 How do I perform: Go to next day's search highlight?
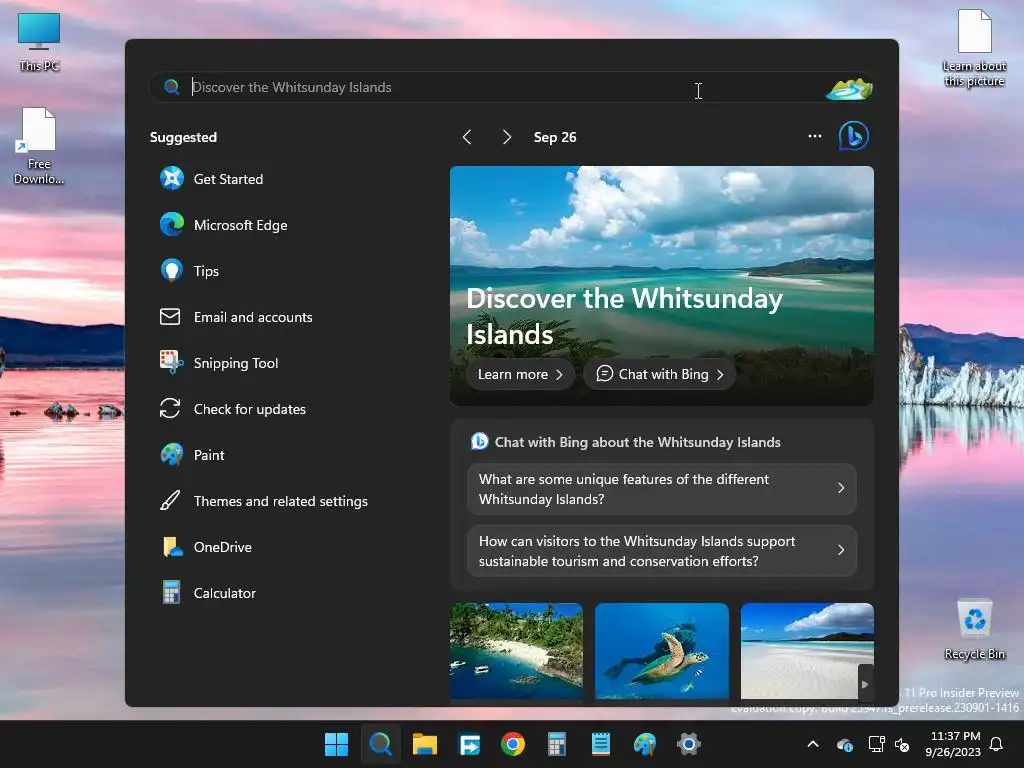pyautogui.click(x=507, y=137)
